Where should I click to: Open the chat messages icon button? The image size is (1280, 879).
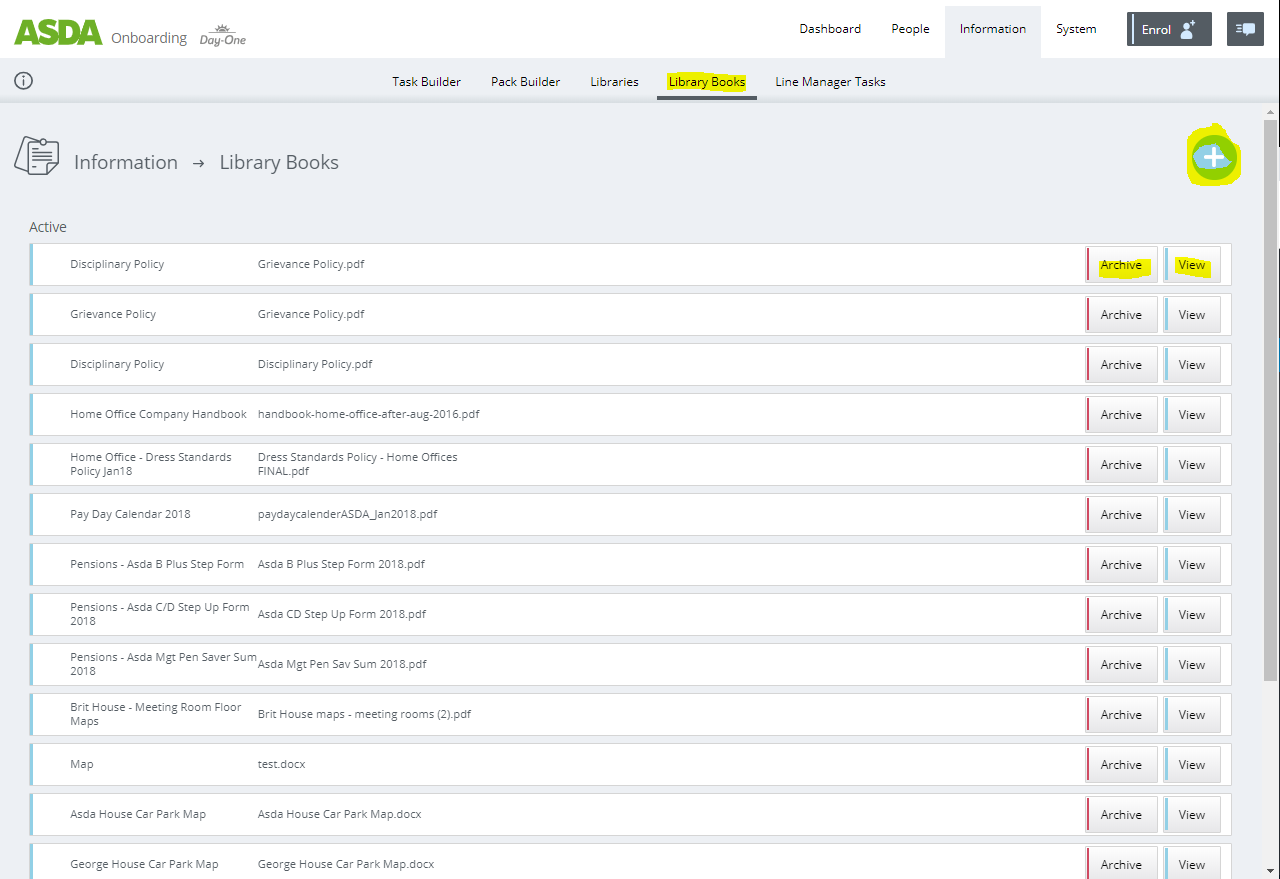point(1245,29)
